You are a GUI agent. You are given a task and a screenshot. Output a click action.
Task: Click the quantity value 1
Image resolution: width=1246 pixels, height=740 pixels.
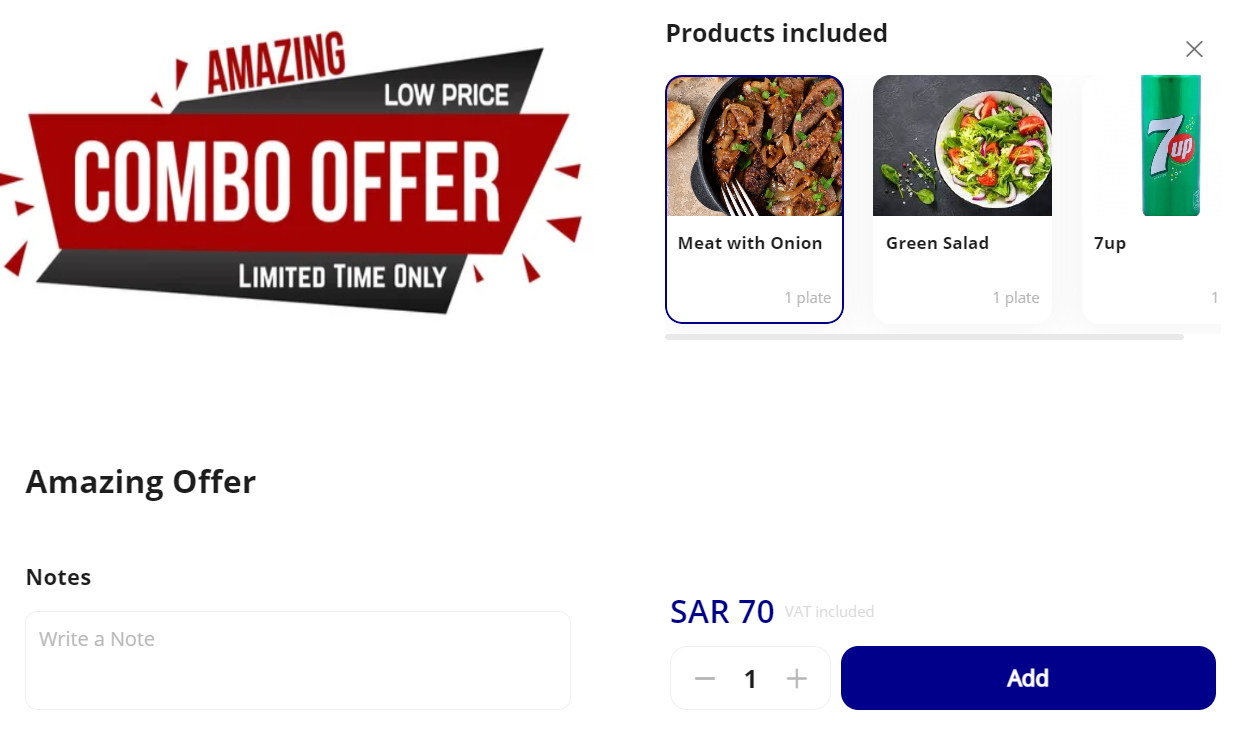[751, 680]
